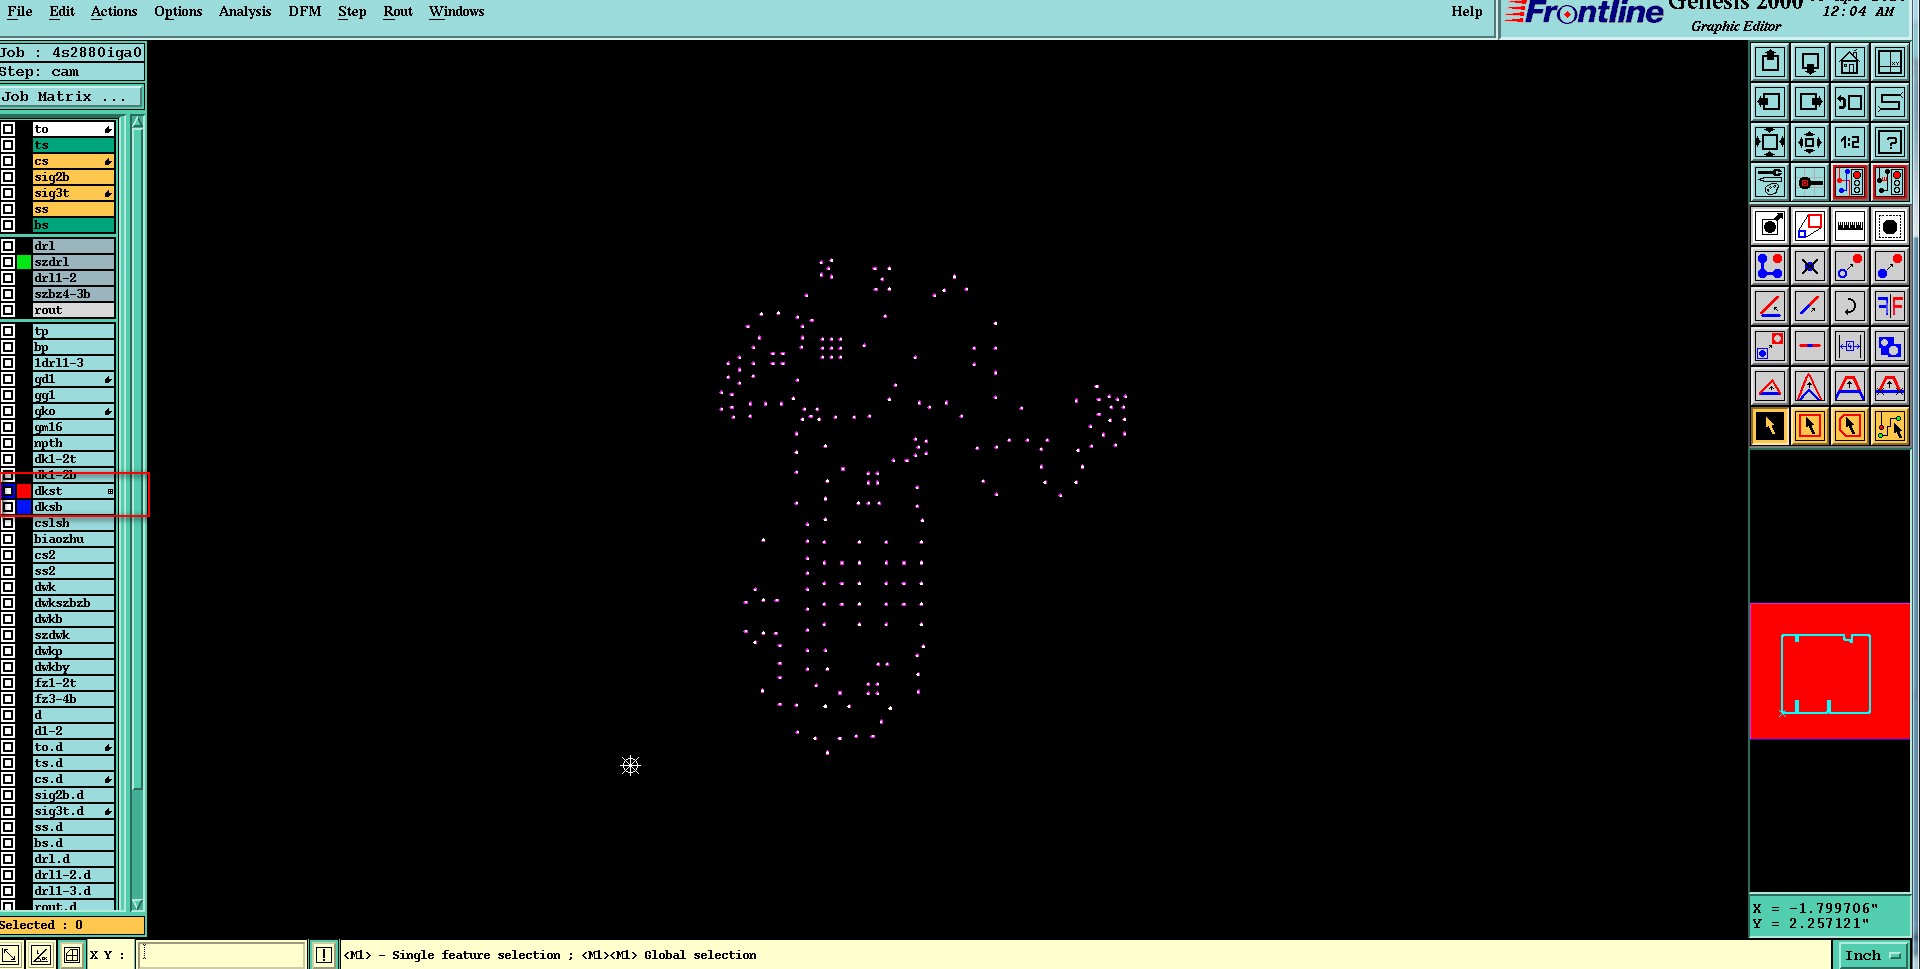Click the exclamation mark icon
The image size is (1920, 969).
click(x=324, y=955)
